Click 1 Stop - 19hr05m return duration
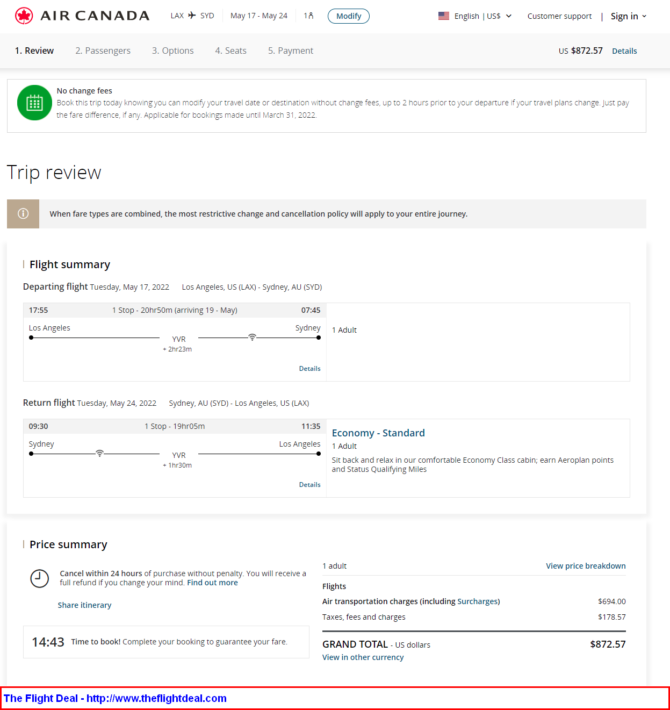This screenshot has width=670, height=710. (x=175, y=426)
